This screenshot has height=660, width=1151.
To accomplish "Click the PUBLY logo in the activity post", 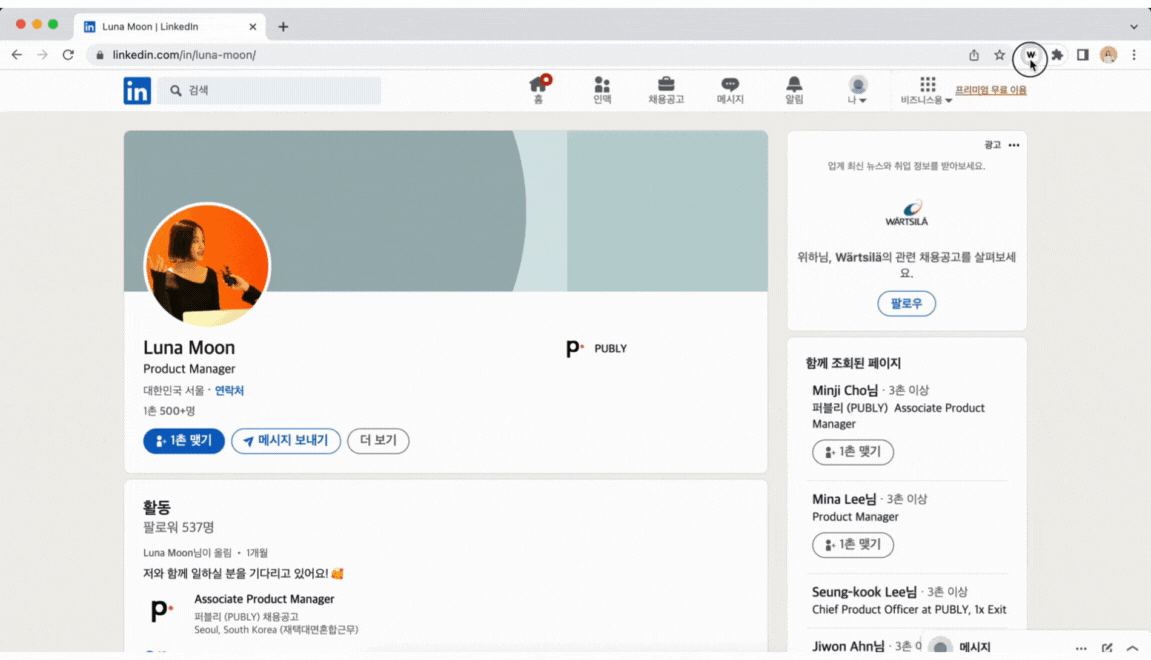I will pyautogui.click(x=161, y=611).
